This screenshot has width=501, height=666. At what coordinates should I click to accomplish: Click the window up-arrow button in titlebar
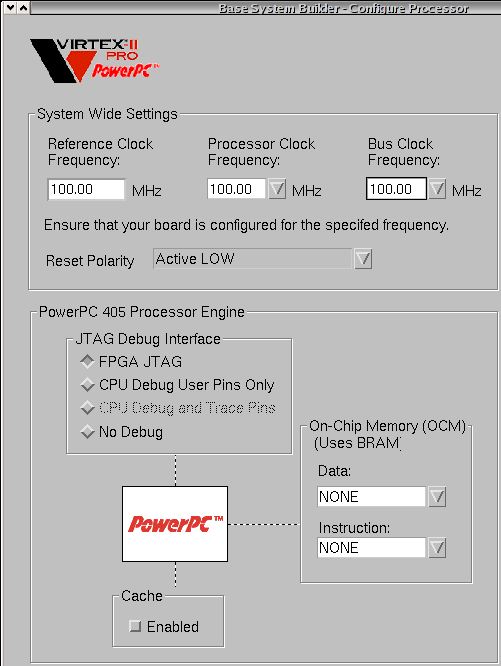(x=23, y=7)
